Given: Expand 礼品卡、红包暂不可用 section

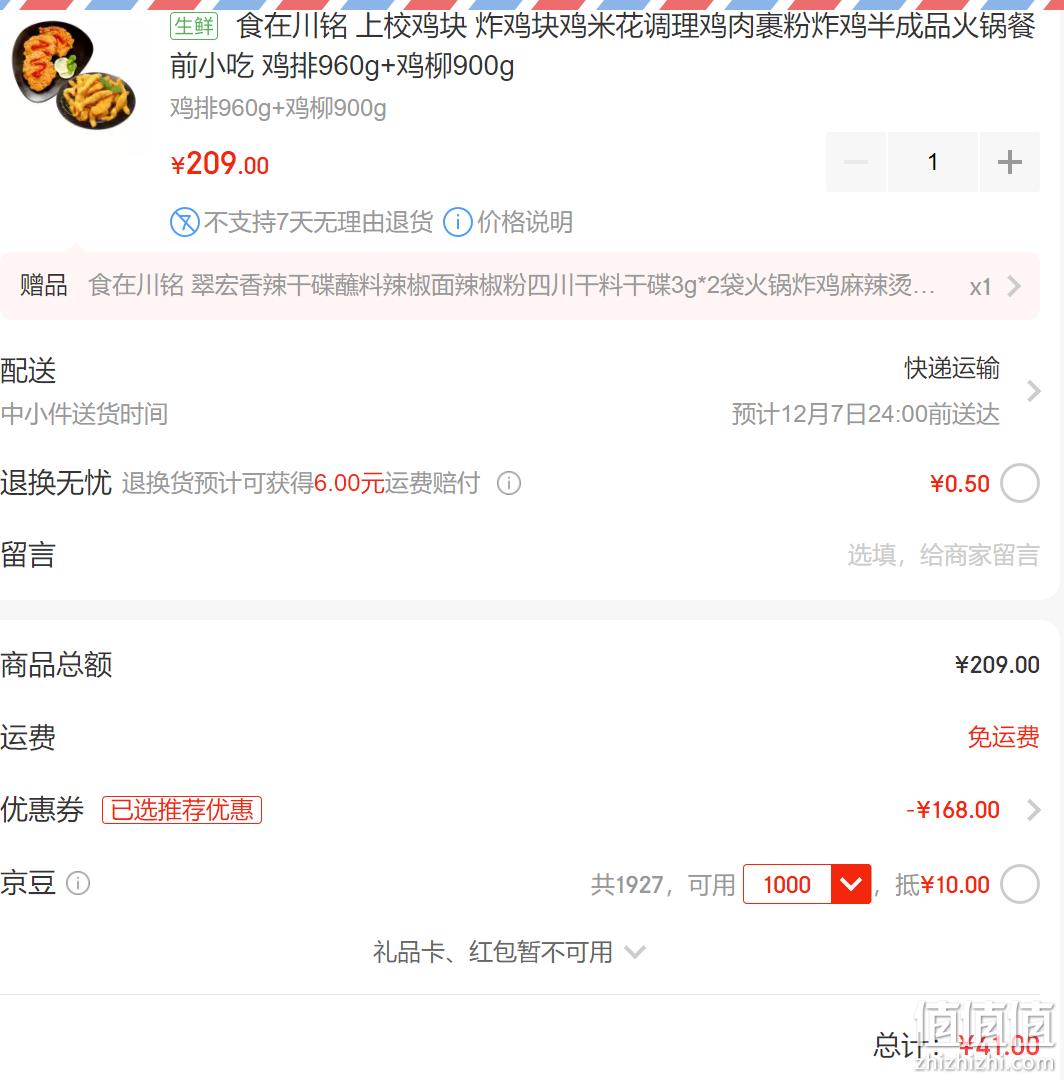Looking at the screenshot, I should coord(510,953).
